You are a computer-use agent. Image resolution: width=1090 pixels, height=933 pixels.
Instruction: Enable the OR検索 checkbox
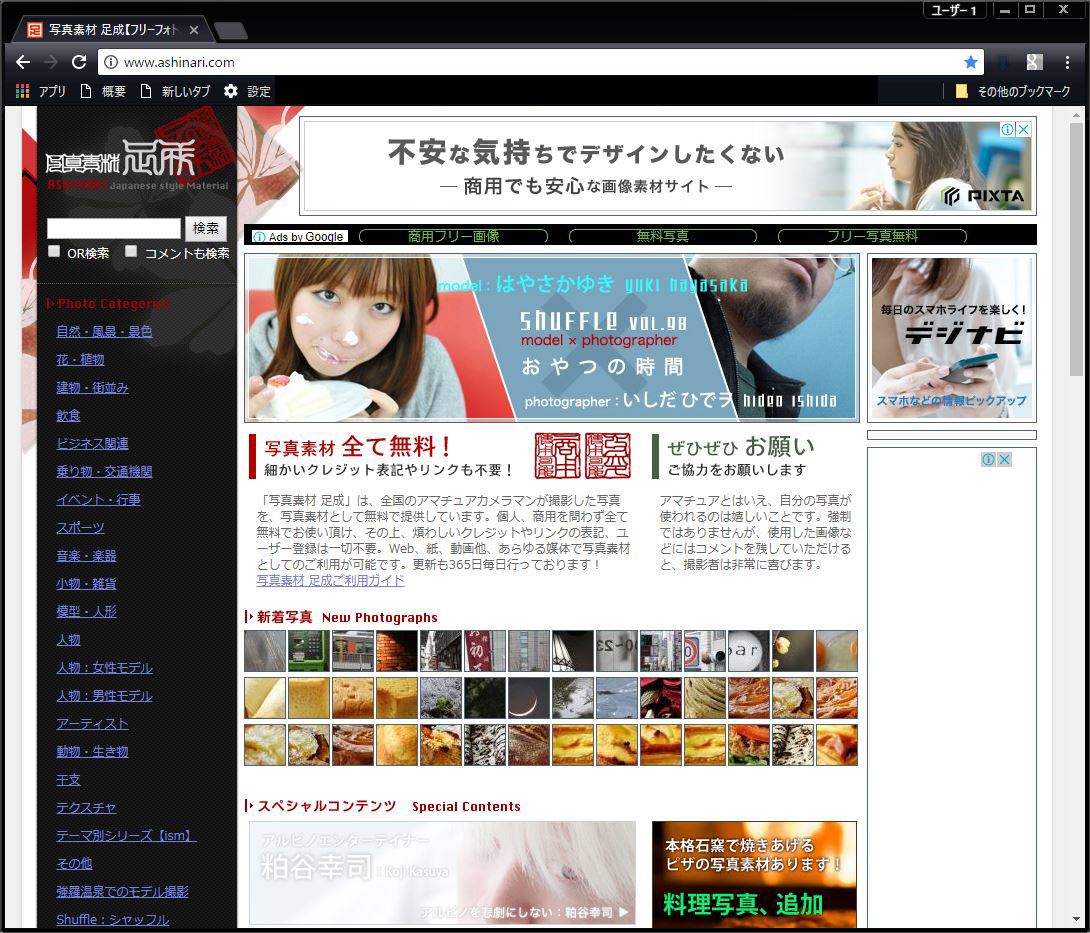[55, 252]
